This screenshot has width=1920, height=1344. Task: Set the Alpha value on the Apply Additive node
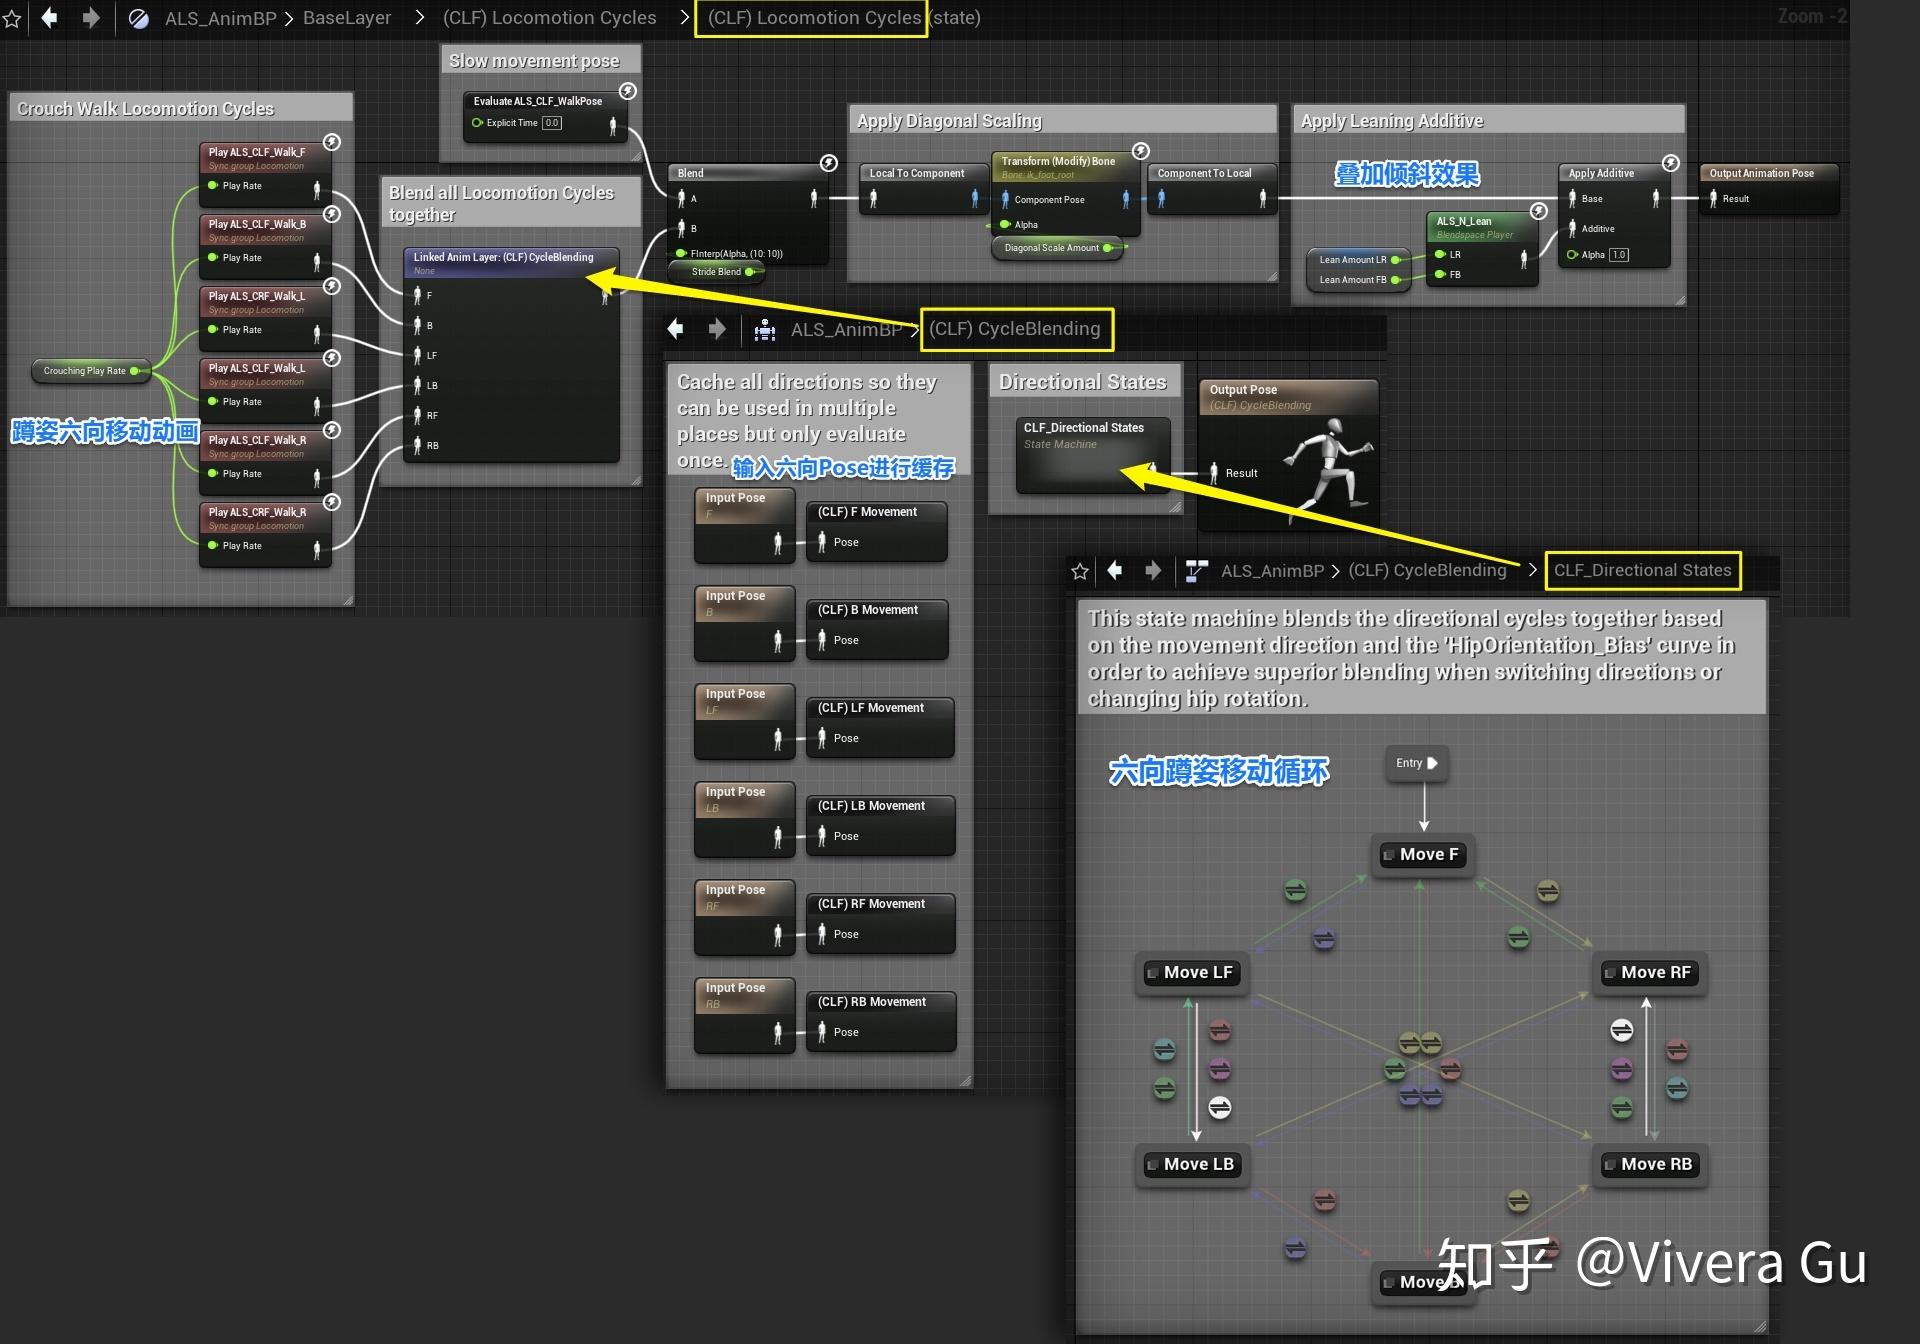(x=1618, y=254)
